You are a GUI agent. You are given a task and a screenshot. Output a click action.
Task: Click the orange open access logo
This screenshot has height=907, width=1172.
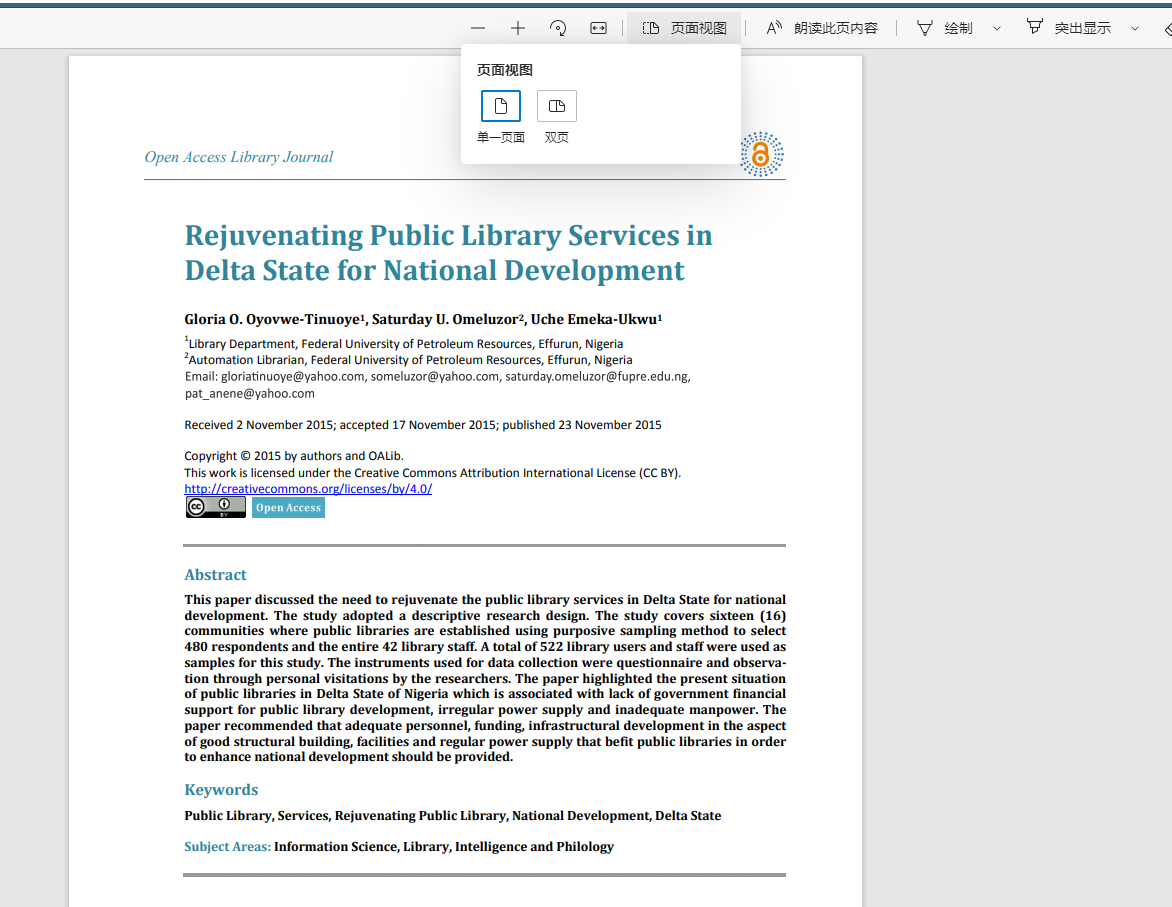pos(762,154)
